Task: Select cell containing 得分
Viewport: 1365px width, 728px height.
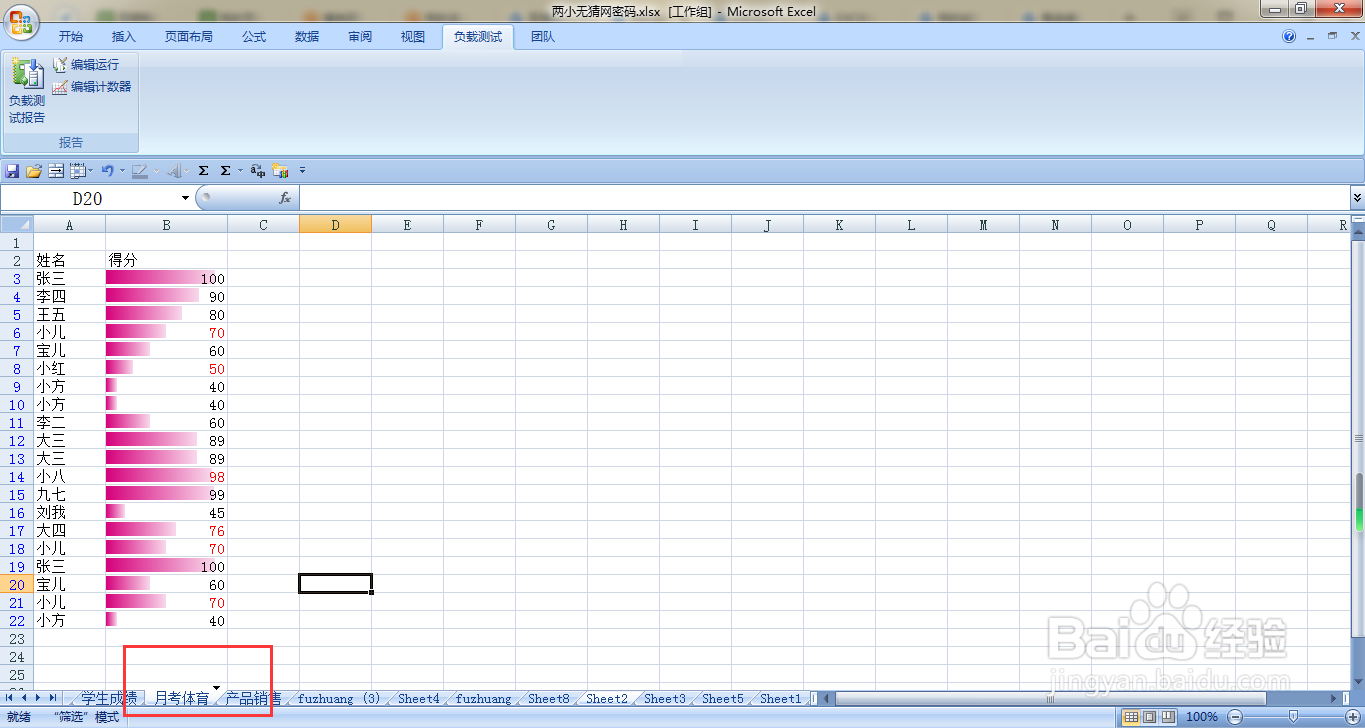Action: (166, 260)
